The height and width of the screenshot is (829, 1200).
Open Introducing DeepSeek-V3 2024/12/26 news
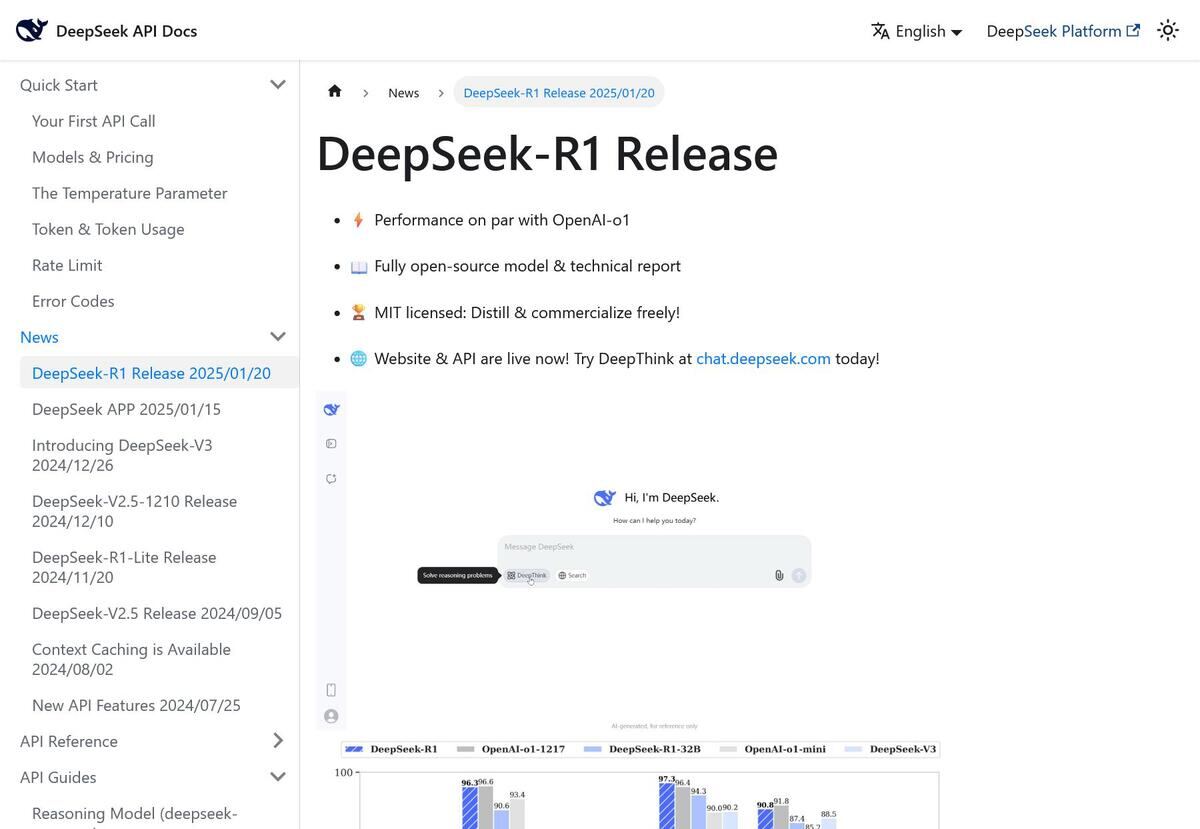coord(122,455)
